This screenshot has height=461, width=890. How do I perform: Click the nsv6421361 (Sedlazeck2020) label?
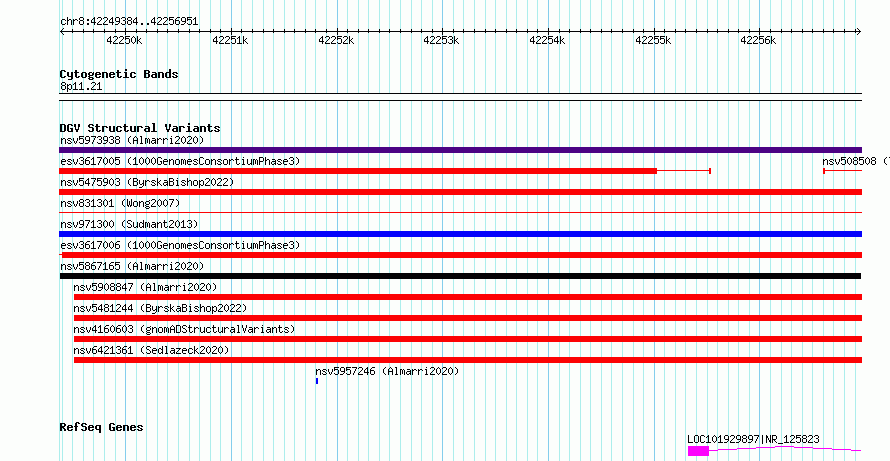[x=151, y=350]
